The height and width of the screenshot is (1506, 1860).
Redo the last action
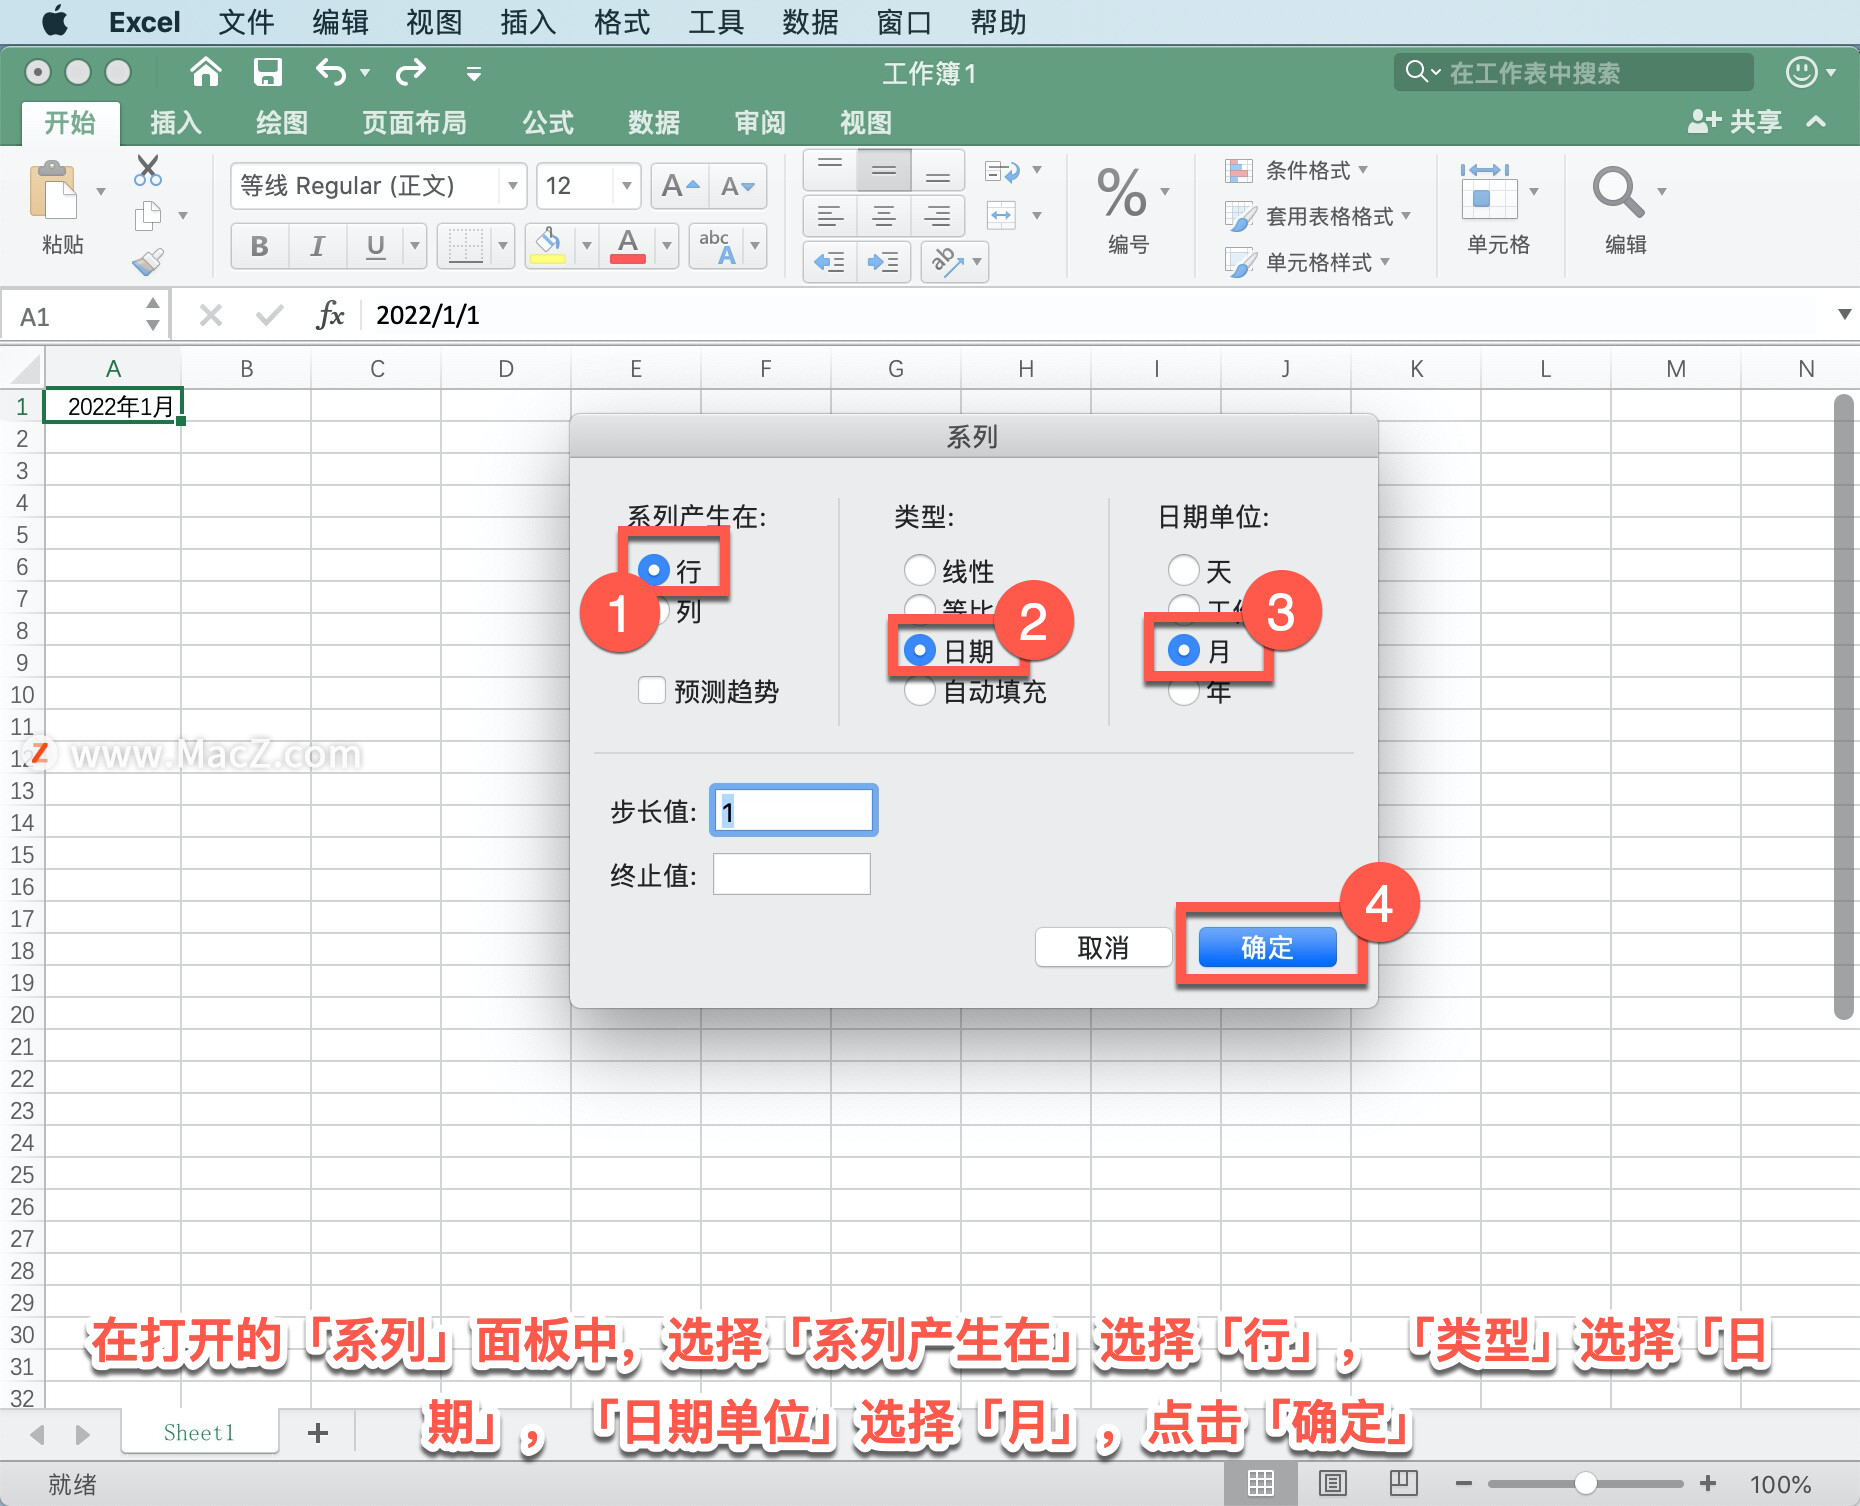(410, 72)
